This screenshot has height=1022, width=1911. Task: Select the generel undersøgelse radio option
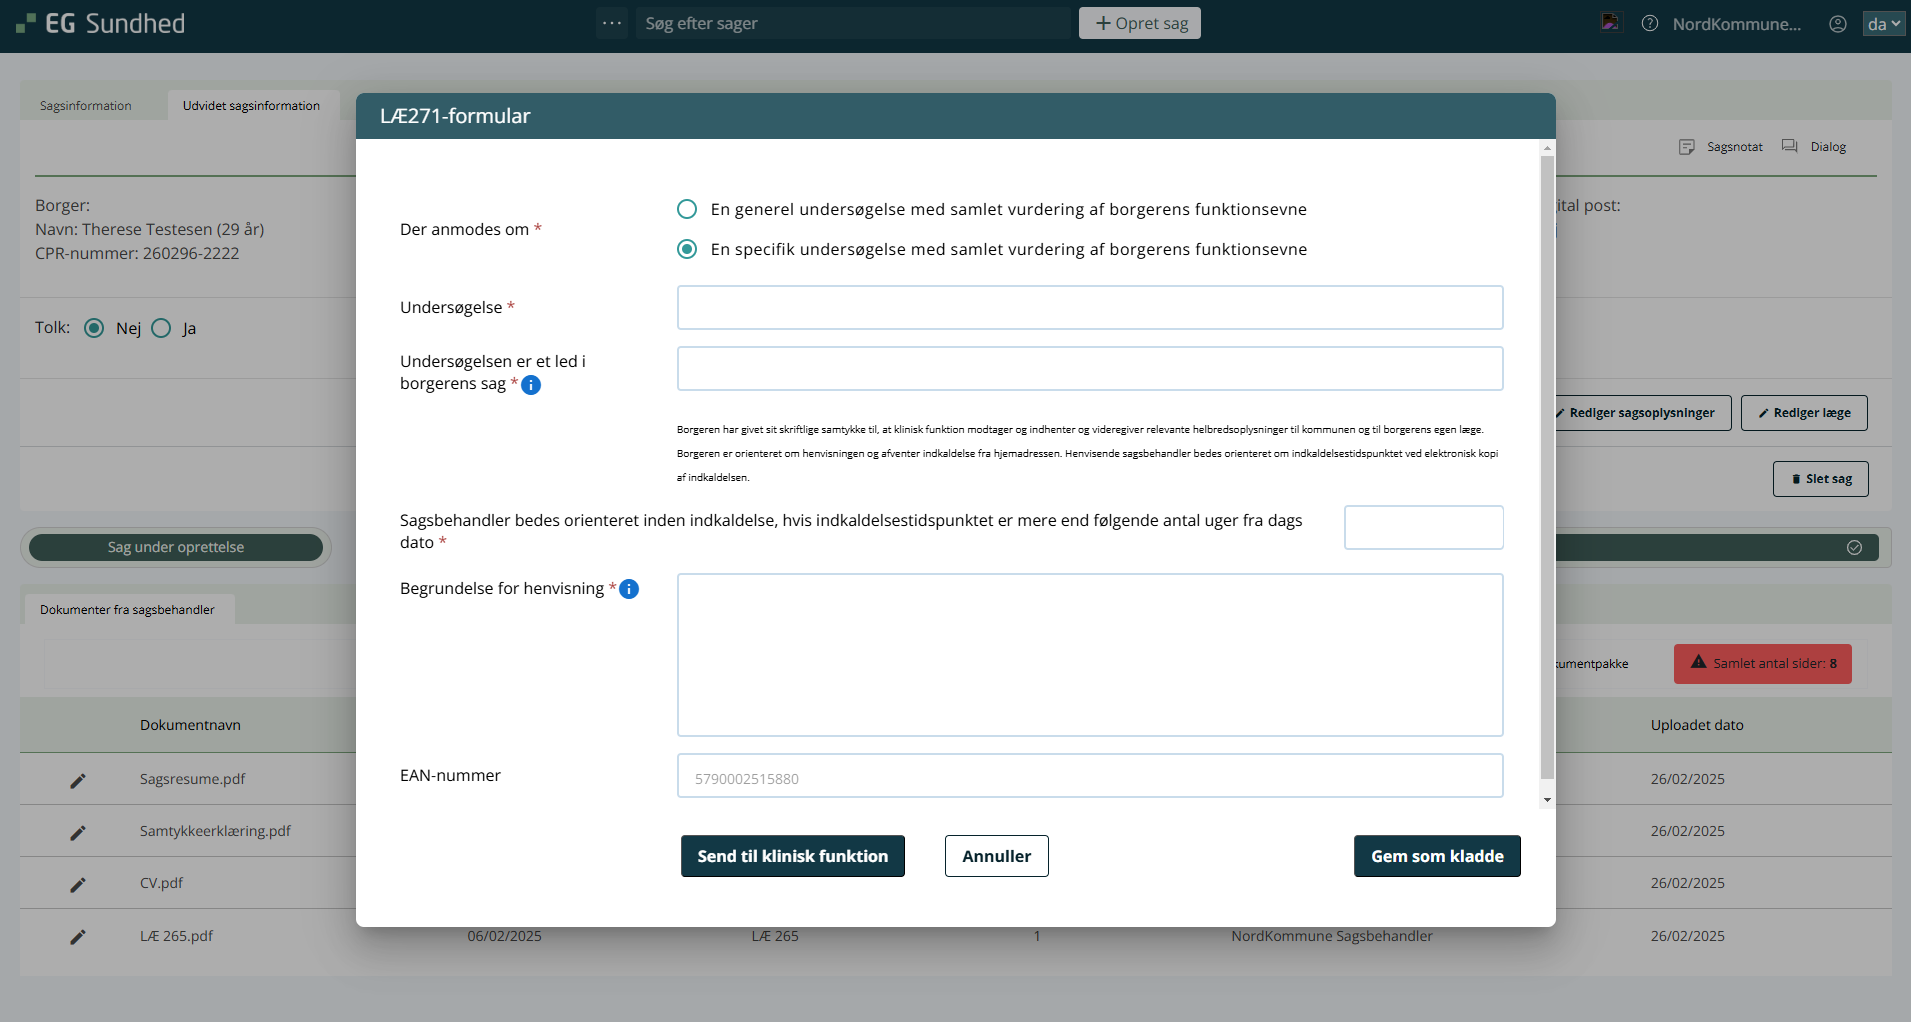click(687, 209)
